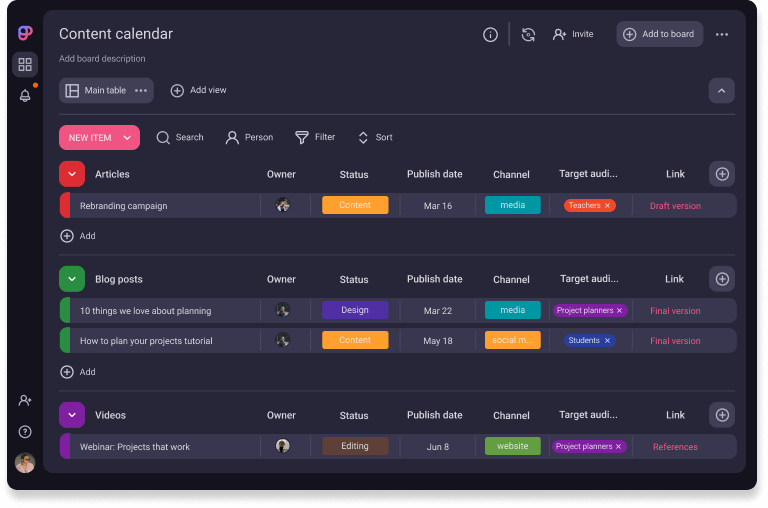
Task: Click the add member icon in sidebar
Action: (25, 401)
